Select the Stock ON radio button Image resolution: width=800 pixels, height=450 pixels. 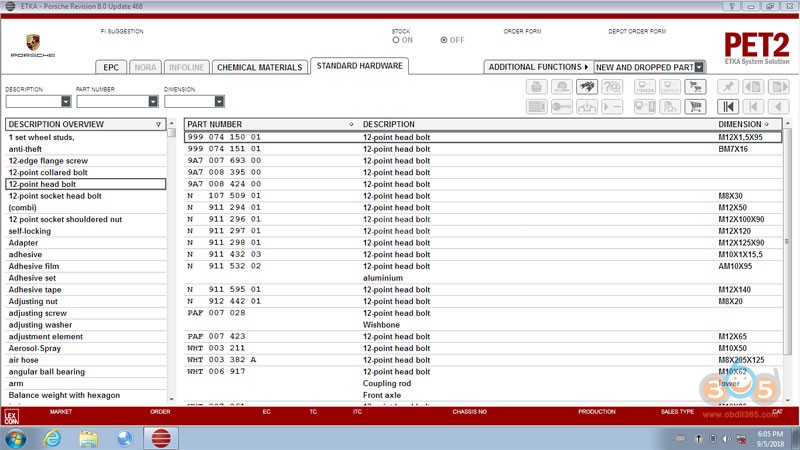[x=396, y=40]
